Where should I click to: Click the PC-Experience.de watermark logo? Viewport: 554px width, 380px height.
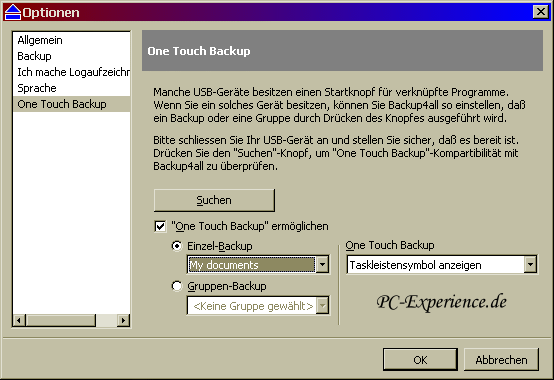442,302
